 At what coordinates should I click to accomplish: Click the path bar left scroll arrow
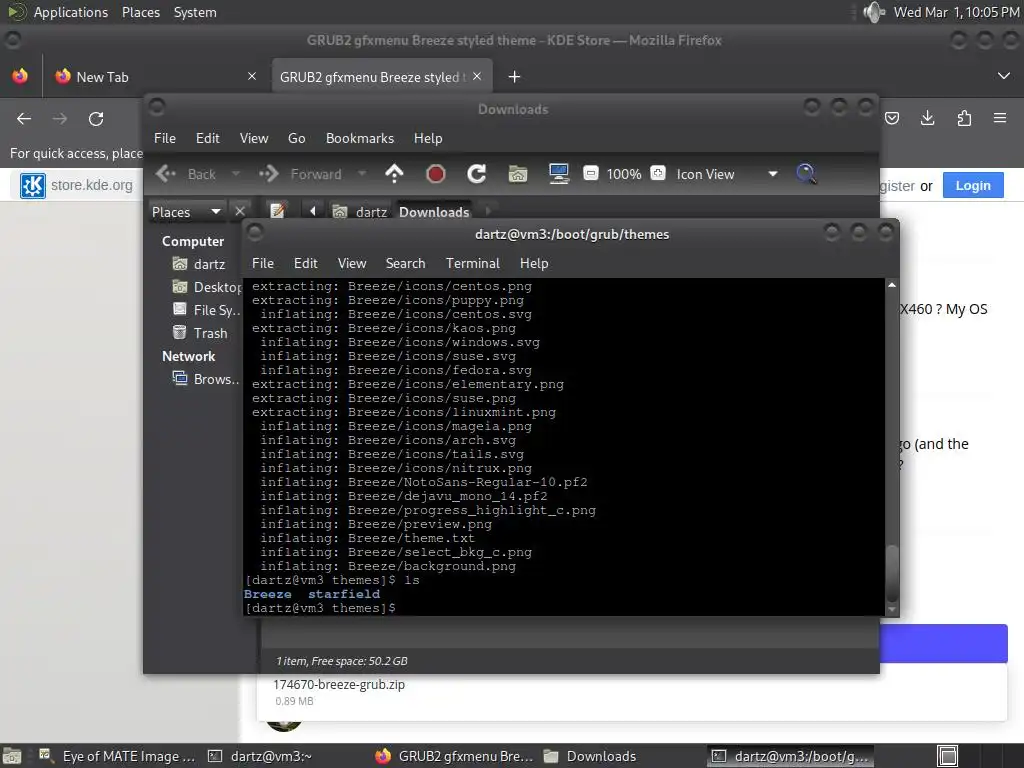click(313, 211)
